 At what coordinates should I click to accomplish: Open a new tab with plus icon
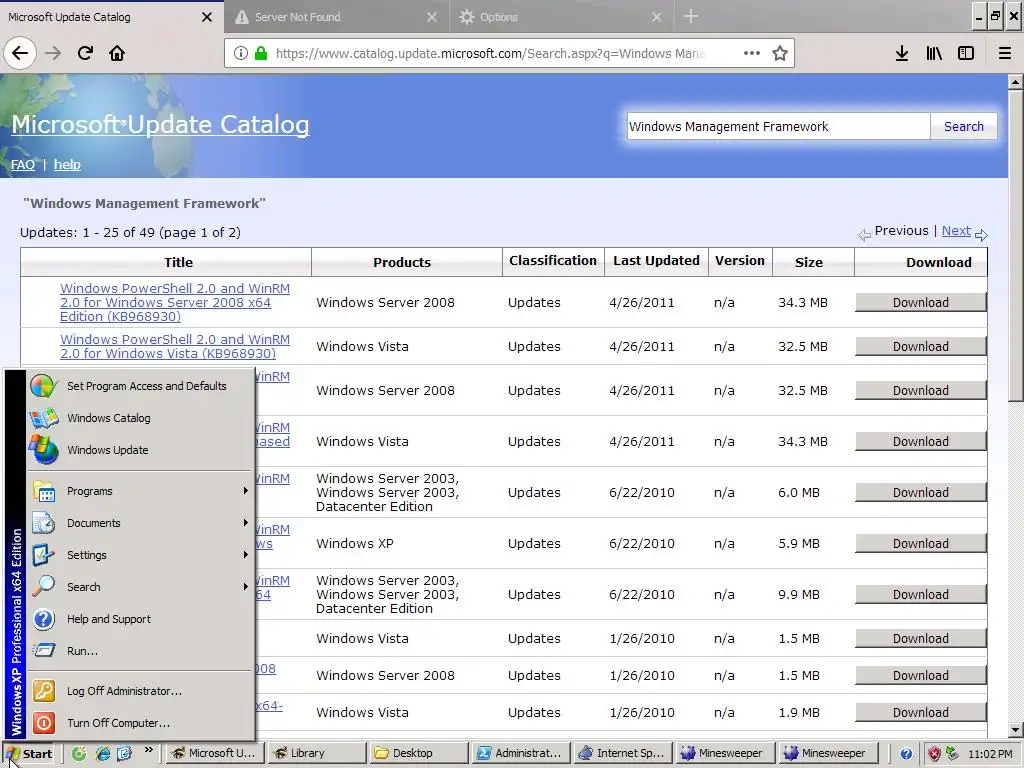pos(691,16)
